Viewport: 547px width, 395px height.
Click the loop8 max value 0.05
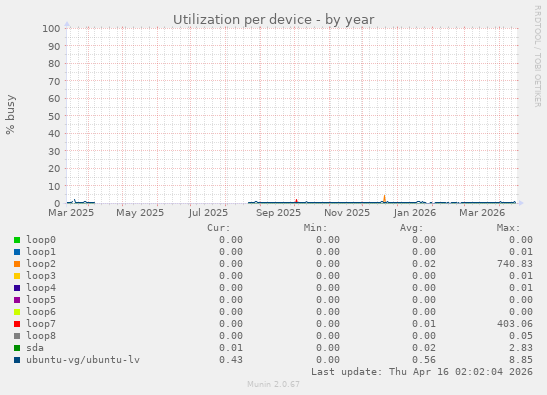coord(521,336)
